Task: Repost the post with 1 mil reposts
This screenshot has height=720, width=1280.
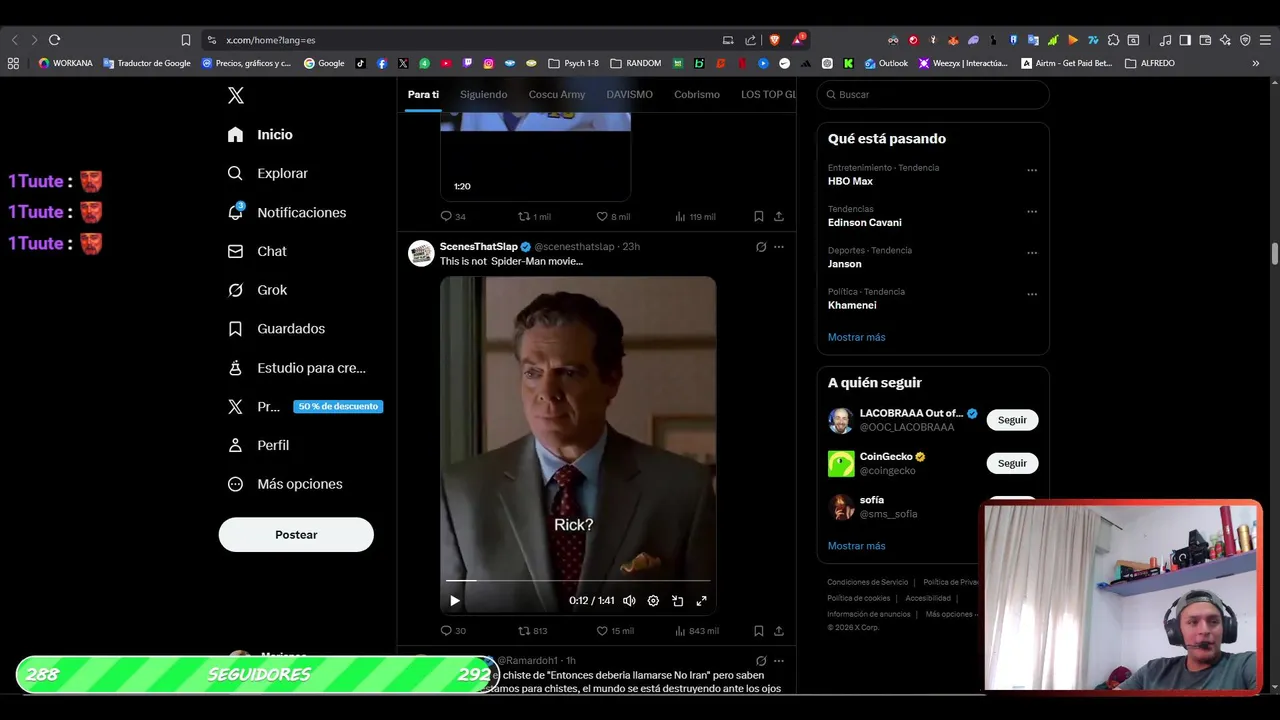Action: pyautogui.click(x=534, y=216)
